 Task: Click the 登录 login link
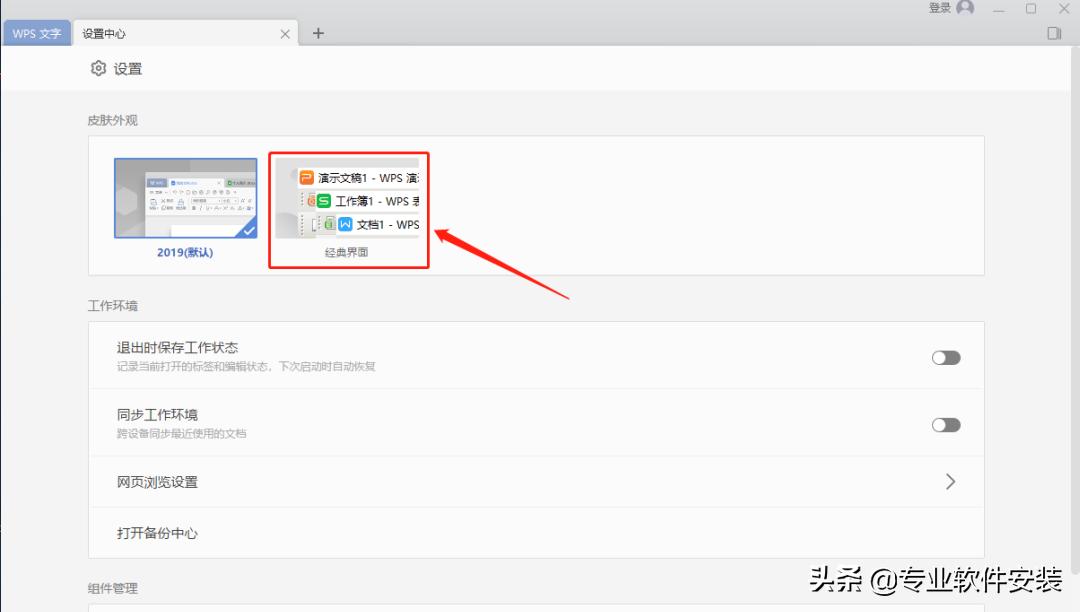click(939, 8)
